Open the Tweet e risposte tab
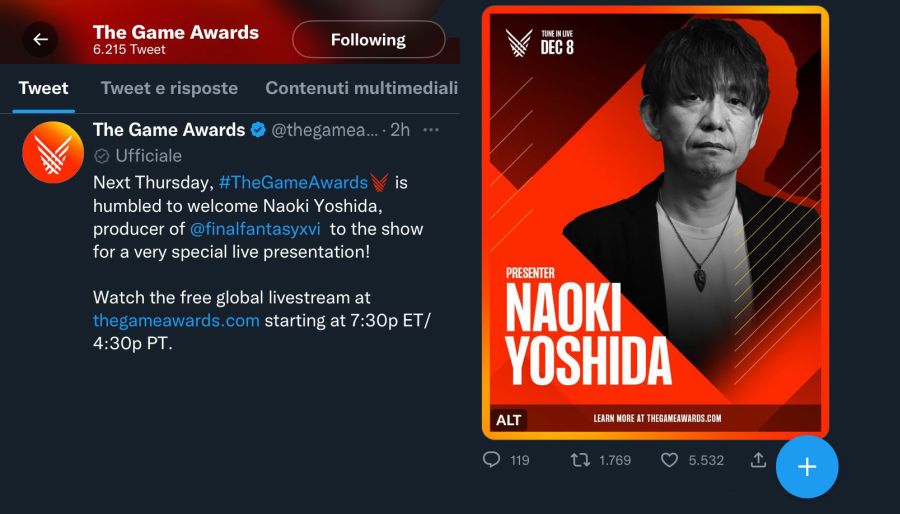This screenshot has width=900, height=514. [169, 88]
